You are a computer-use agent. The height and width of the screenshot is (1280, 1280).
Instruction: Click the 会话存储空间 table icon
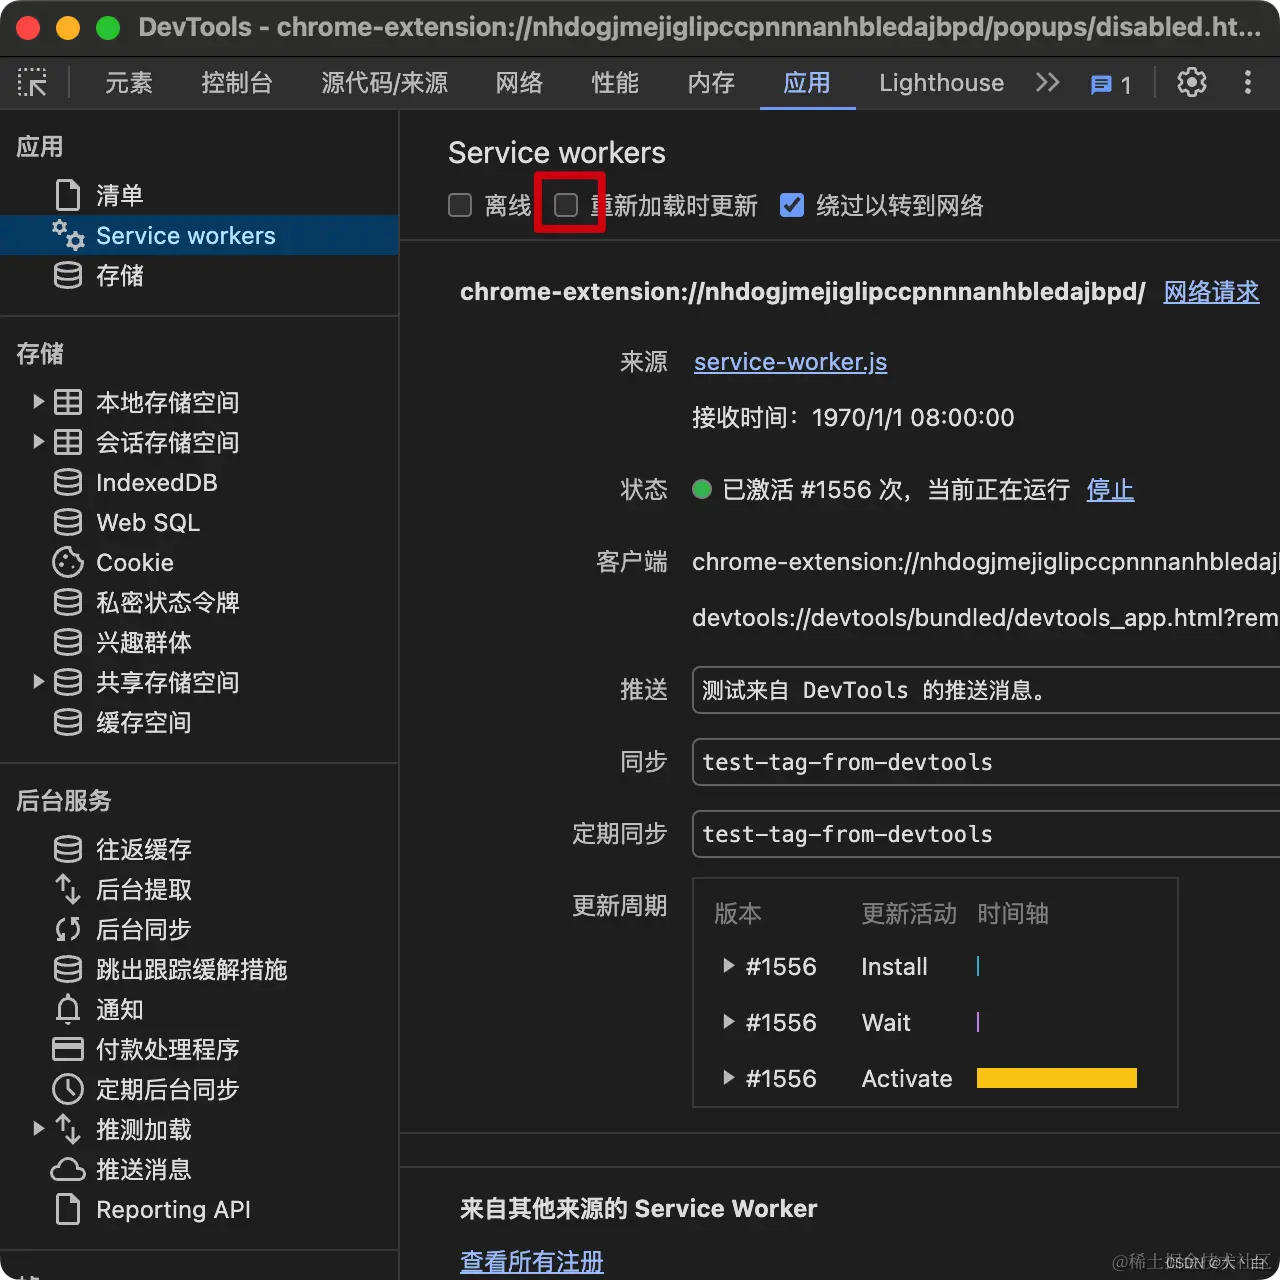coord(68,442)
